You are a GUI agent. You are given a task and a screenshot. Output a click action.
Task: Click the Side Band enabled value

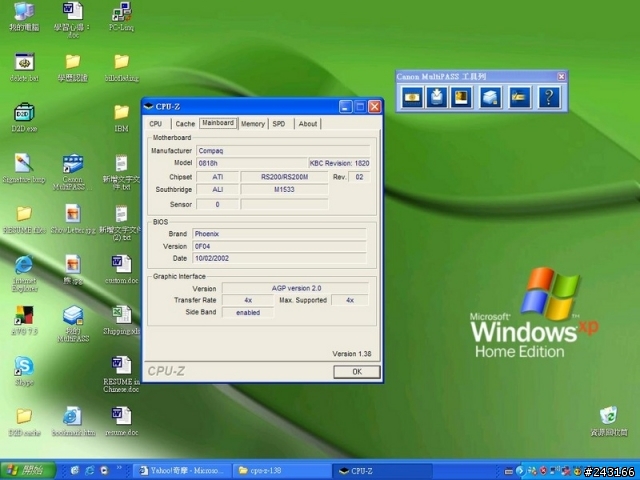pyautogui.click(x=248, y=312)
